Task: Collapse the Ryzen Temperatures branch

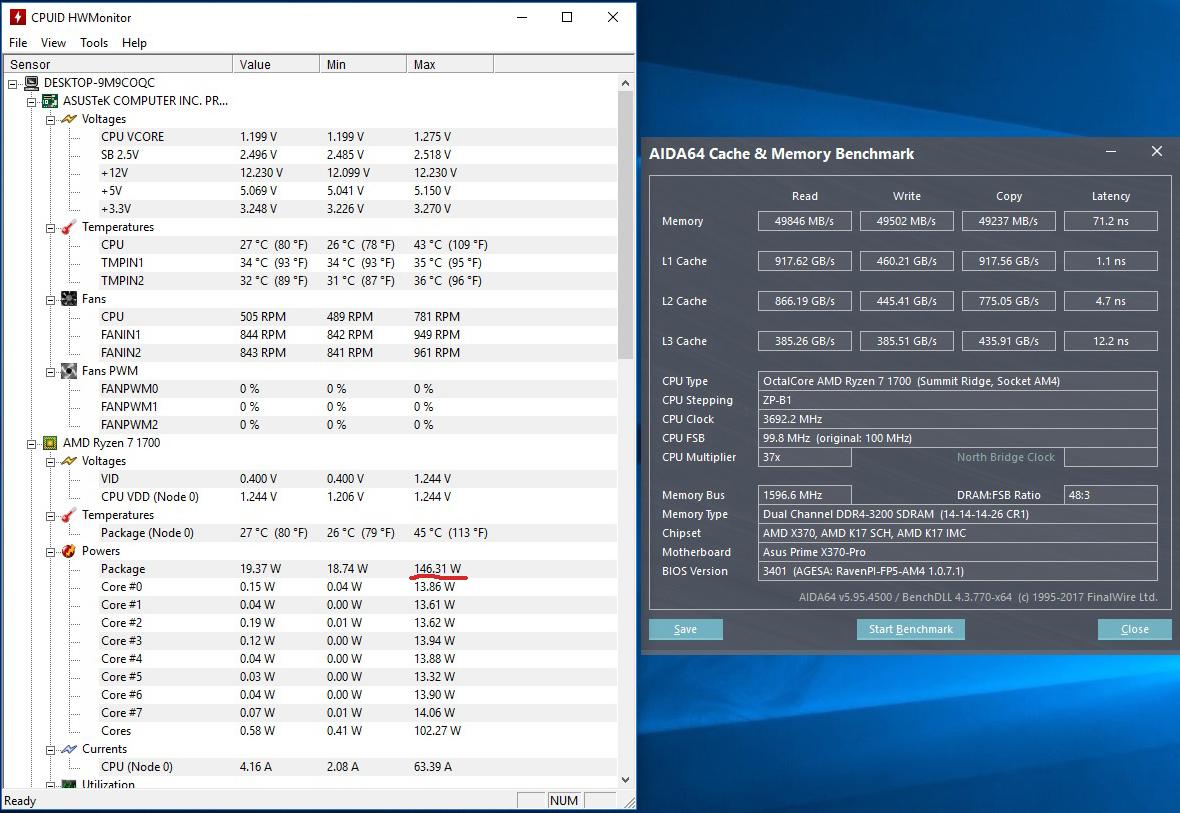Action: pos(50,516)
